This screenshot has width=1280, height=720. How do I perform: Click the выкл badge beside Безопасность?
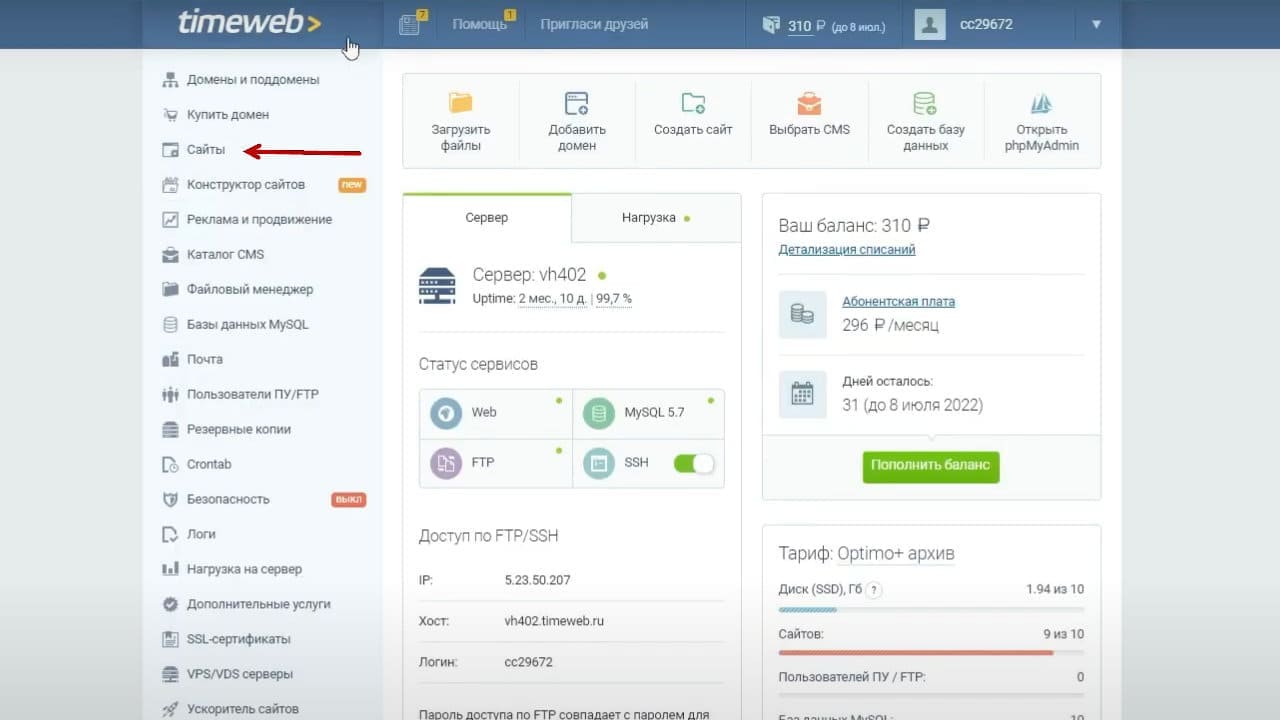pyautogui.click(x=348, y=499)
